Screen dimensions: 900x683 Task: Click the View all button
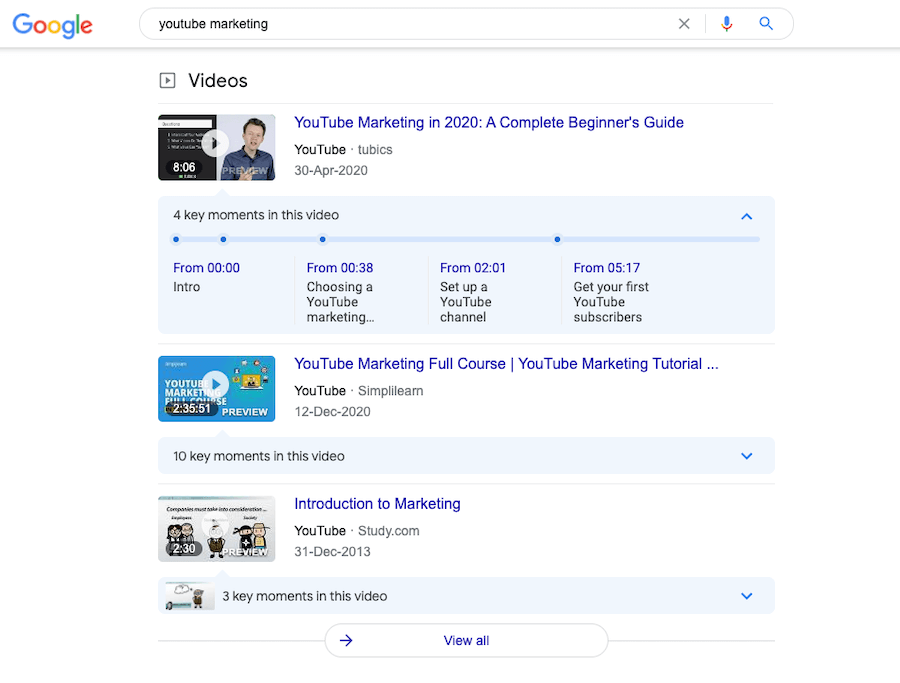(x=466, y=641)
